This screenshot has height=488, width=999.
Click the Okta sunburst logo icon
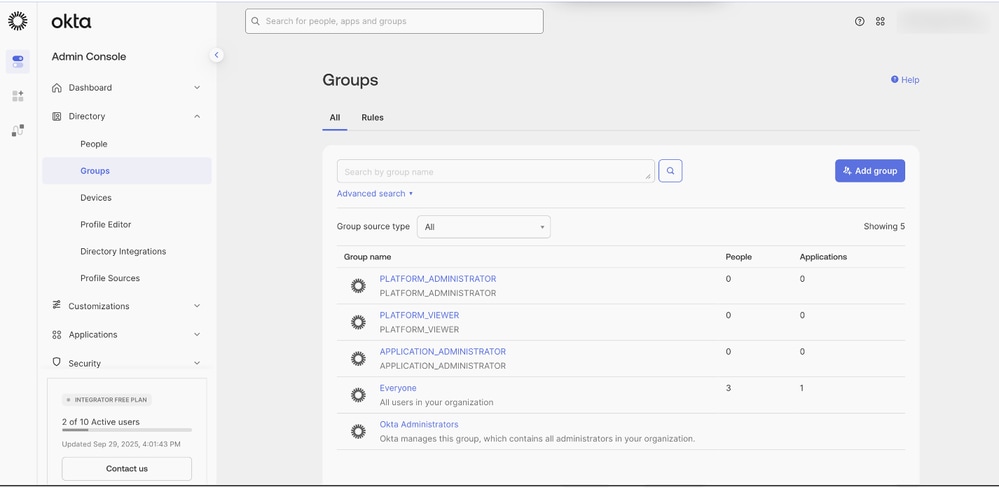coord(18,21)
